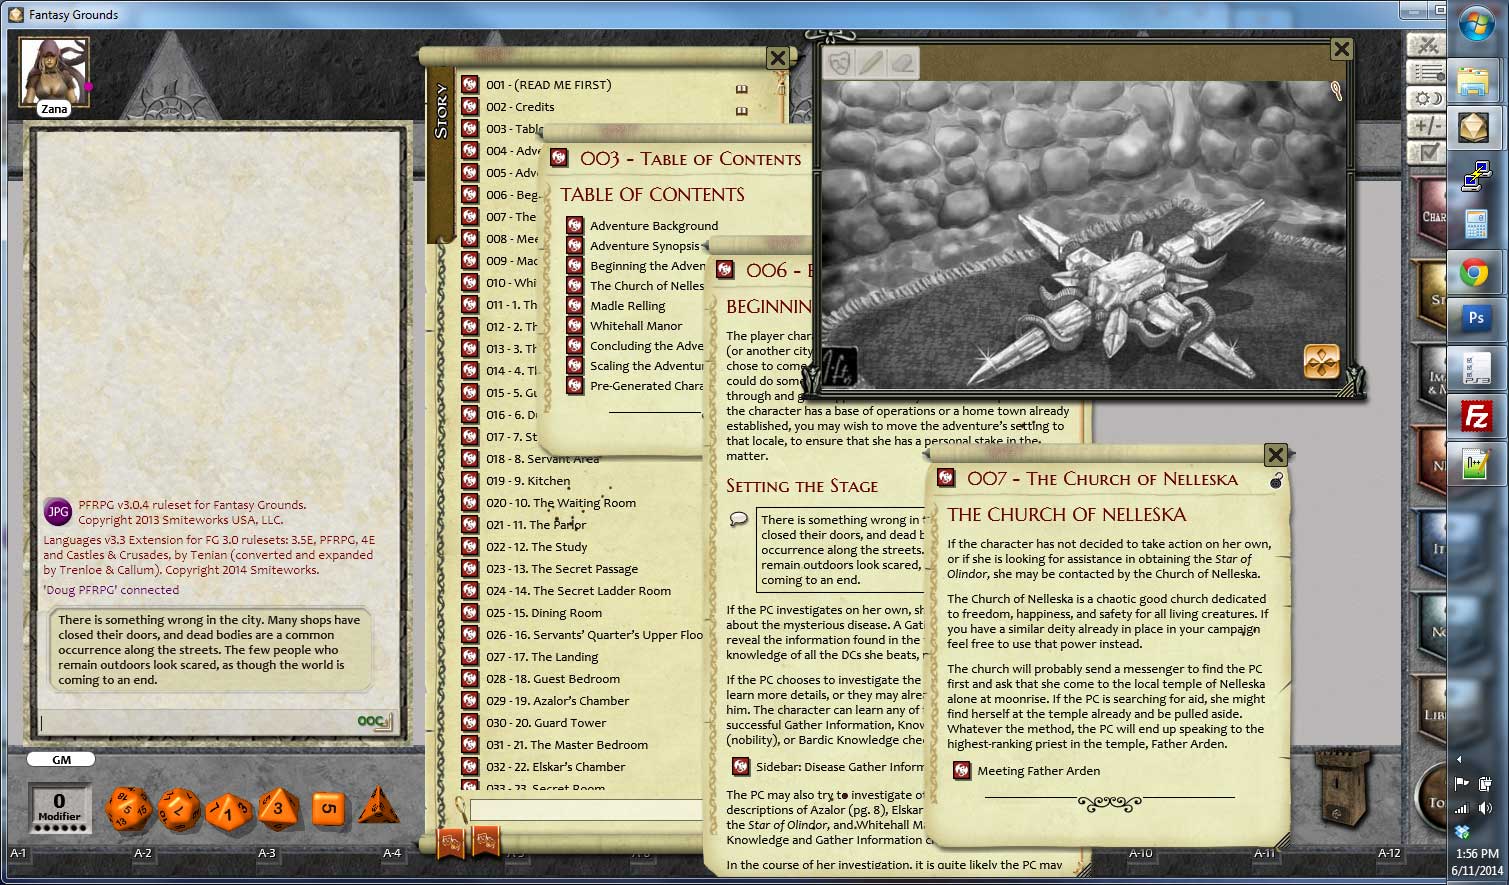Select the pencil drawing tool on image
The image size is (1509, 885).
(871, 63)
